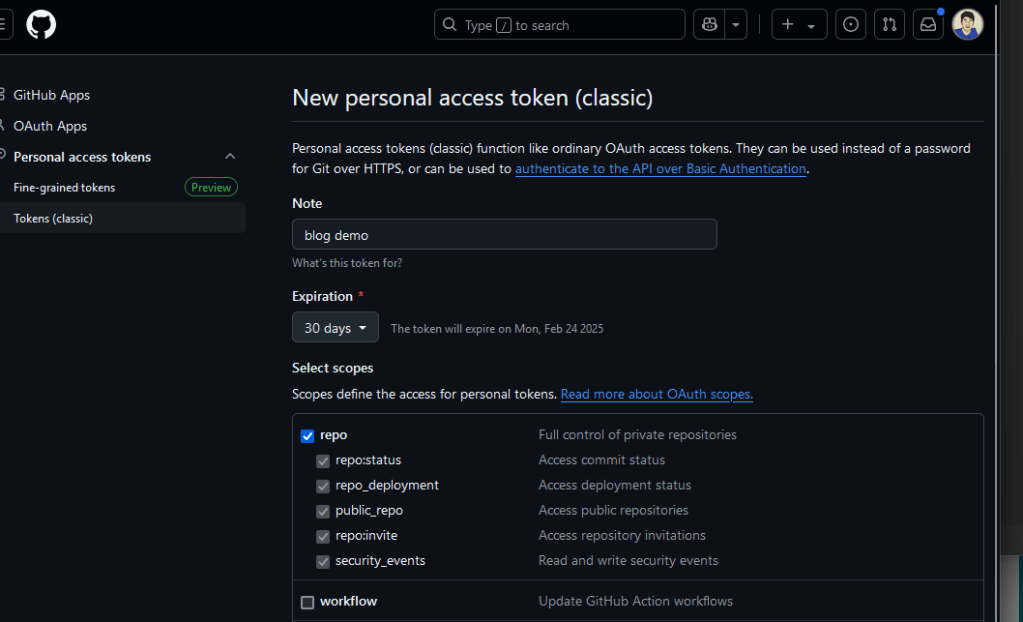Screen dimensions: 1023x622
Task: Open the 30 days expiration dropdown
Action: 335,328
